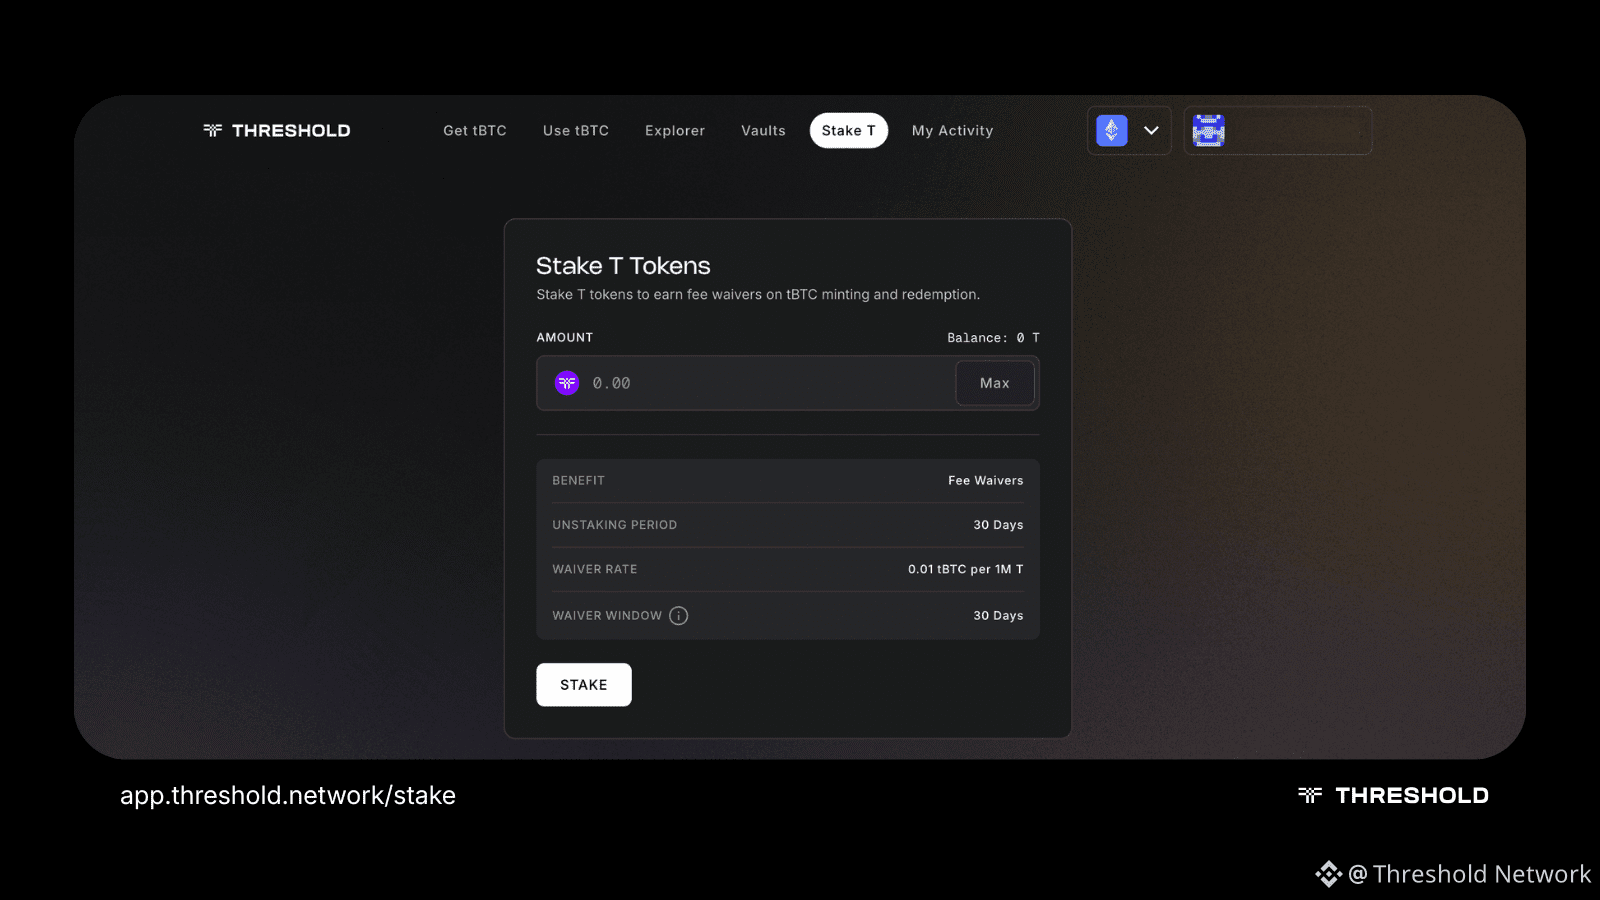Show Waiver Window info tooltip icon
The width and height of the screenshot is (1600, 900).
coord(679,616)
